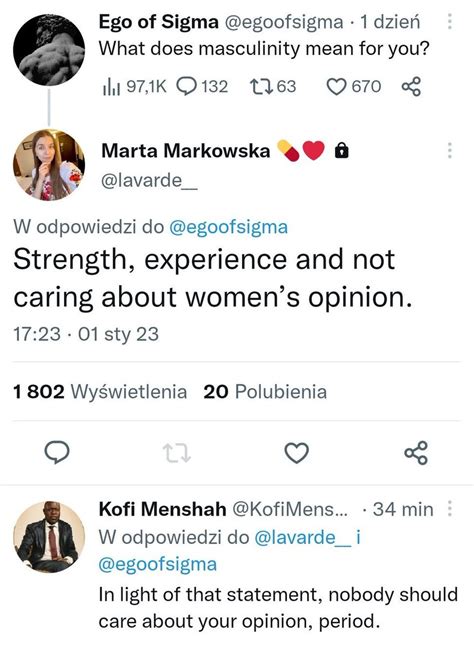
Task: Reply to Marta Markowska's tweet
Action: point(57,453)
